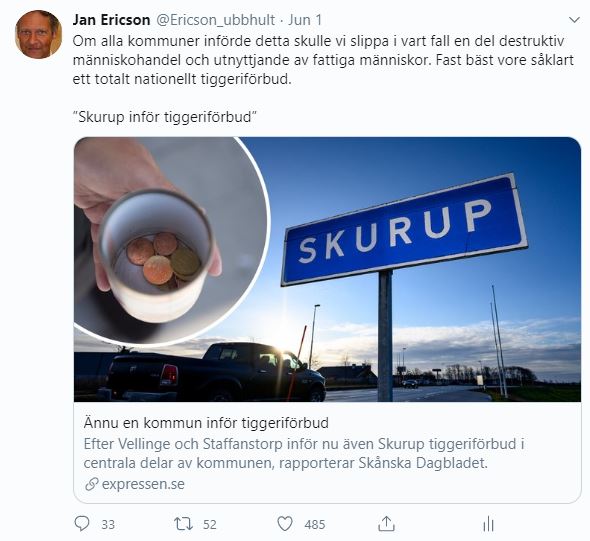
Task: Click the @Ericson_ubbhult handle
Action: coord(215,20)
